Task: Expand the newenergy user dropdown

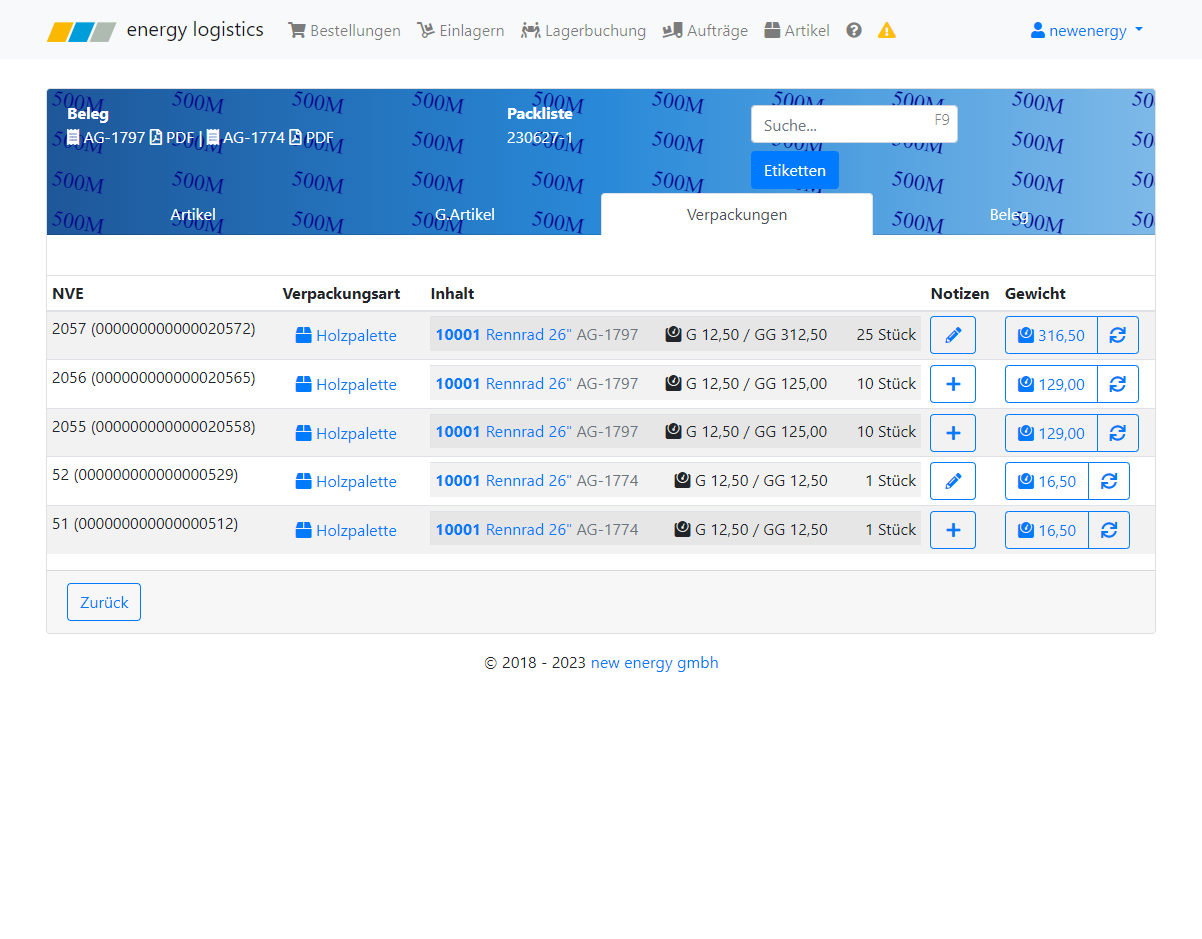Action: (x=1087, y=30)
